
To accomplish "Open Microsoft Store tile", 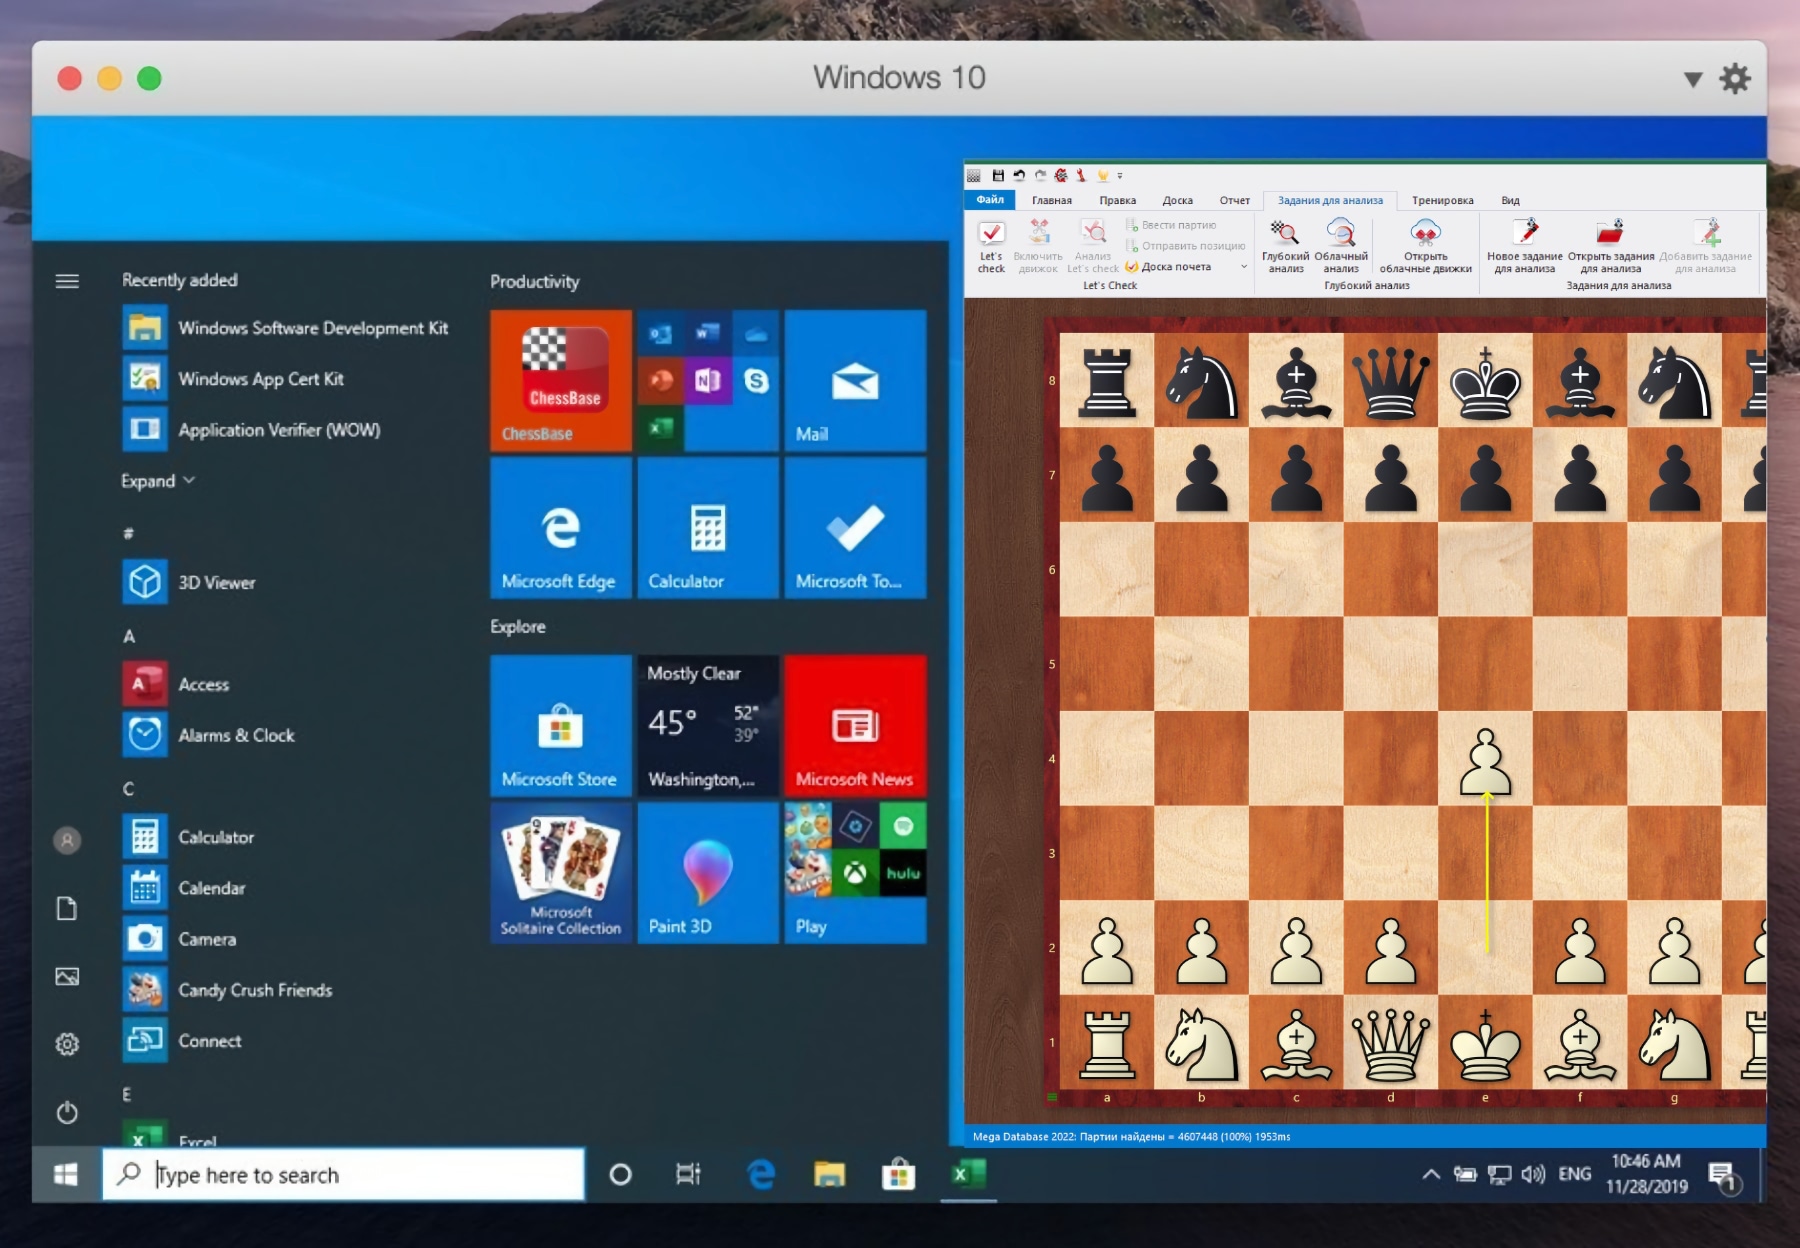I will (x=561, y=726).
